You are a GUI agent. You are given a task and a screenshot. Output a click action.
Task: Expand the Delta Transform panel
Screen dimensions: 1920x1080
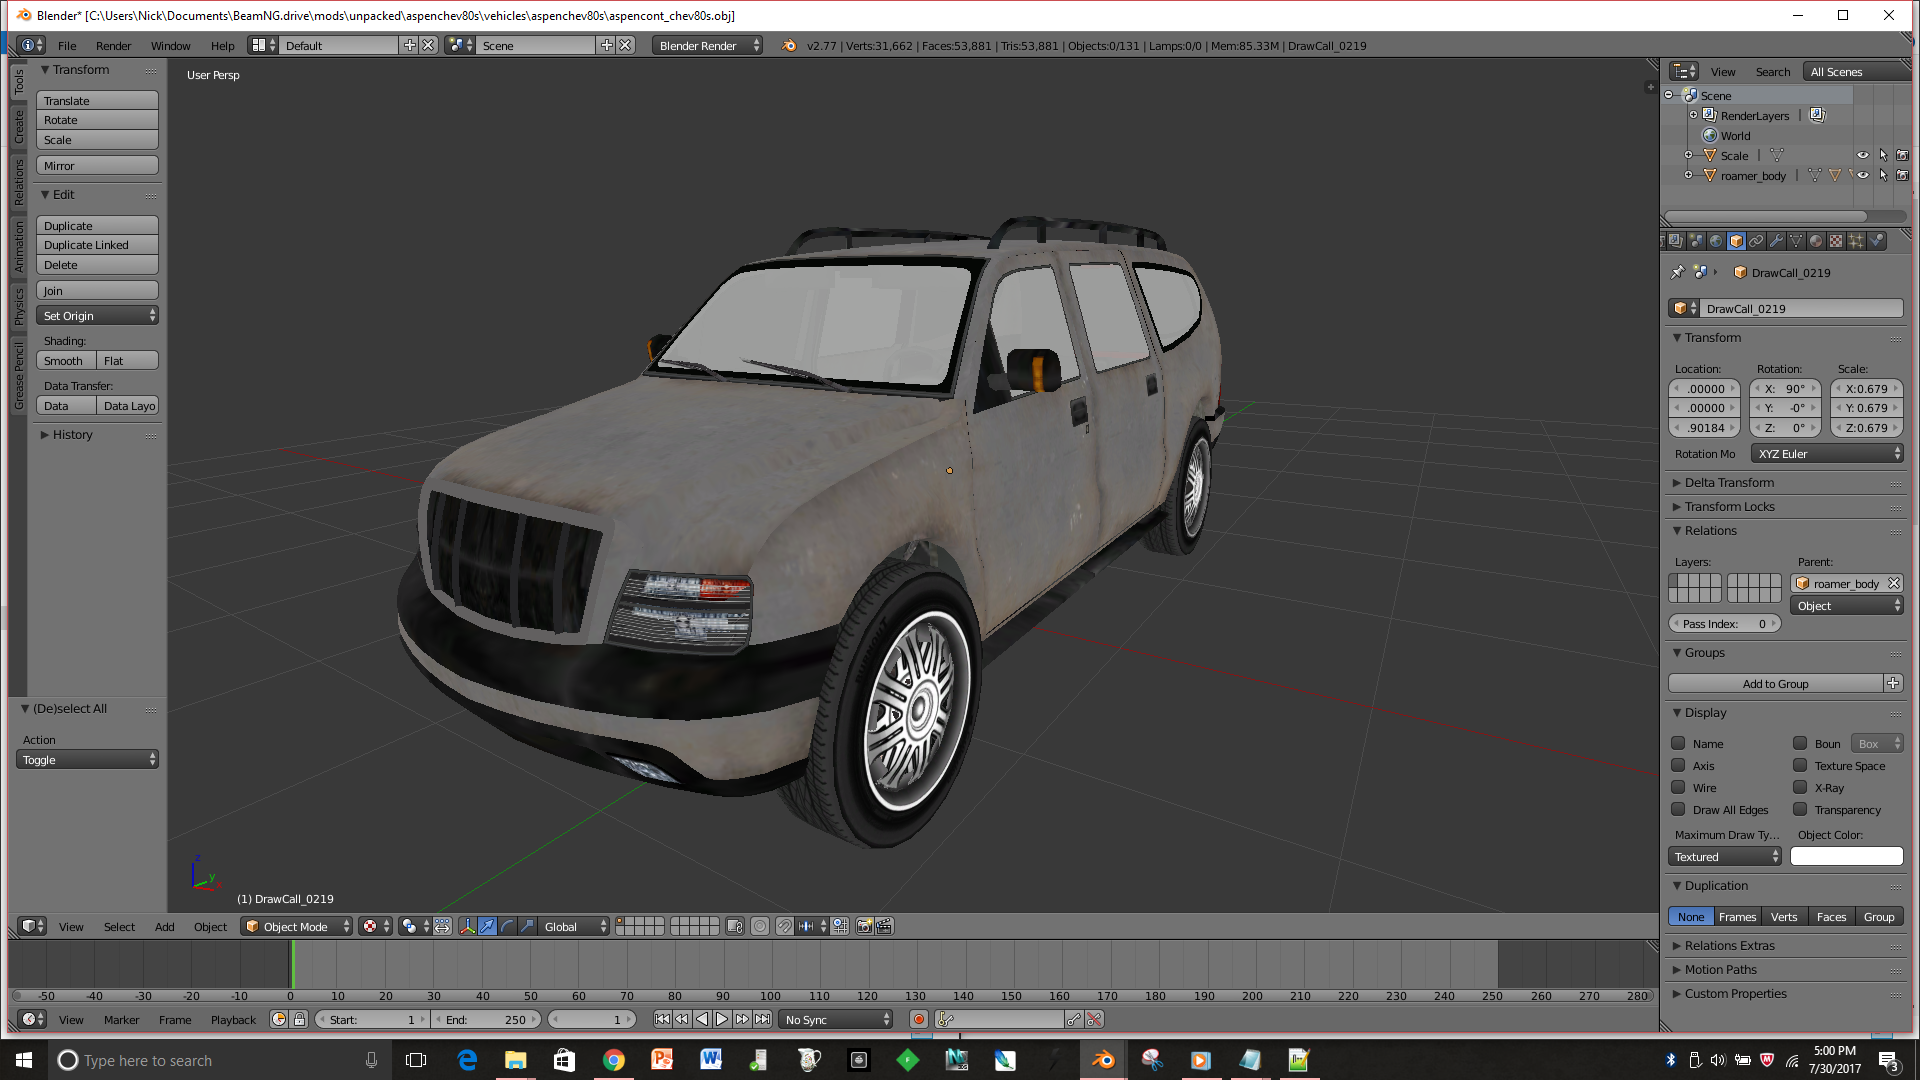(1729, 482)
